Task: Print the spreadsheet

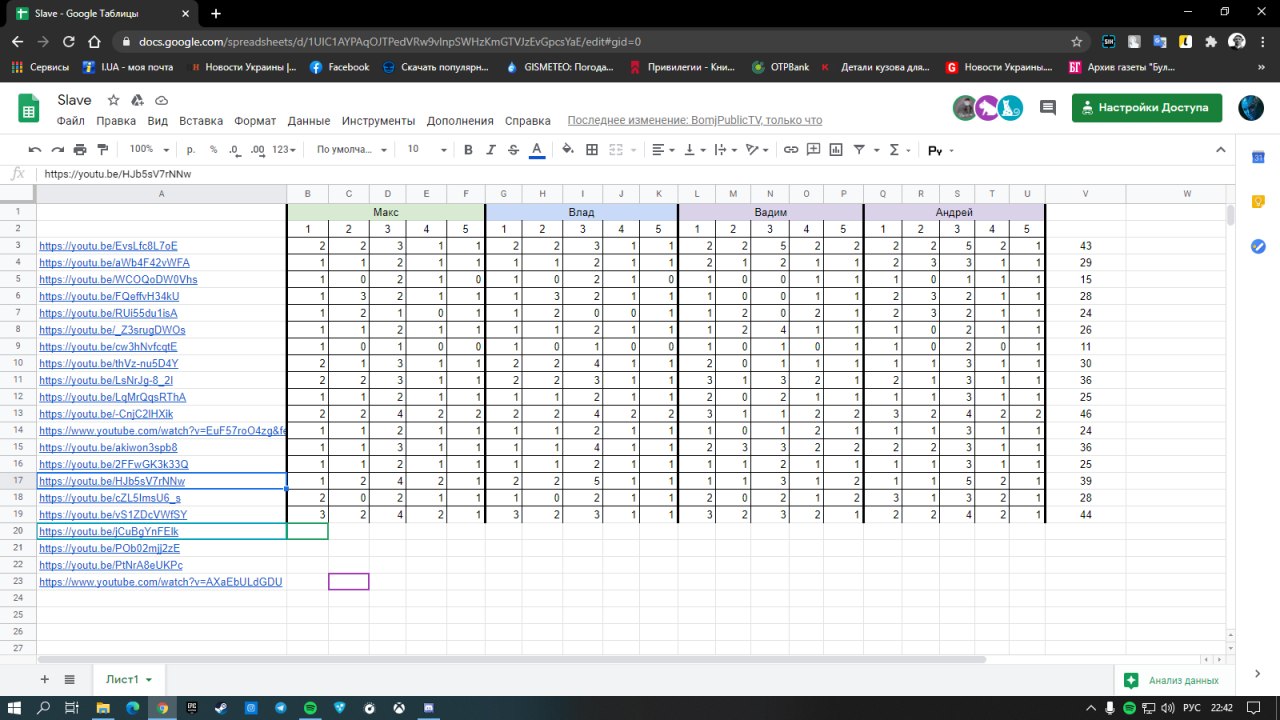Action: 79,150
